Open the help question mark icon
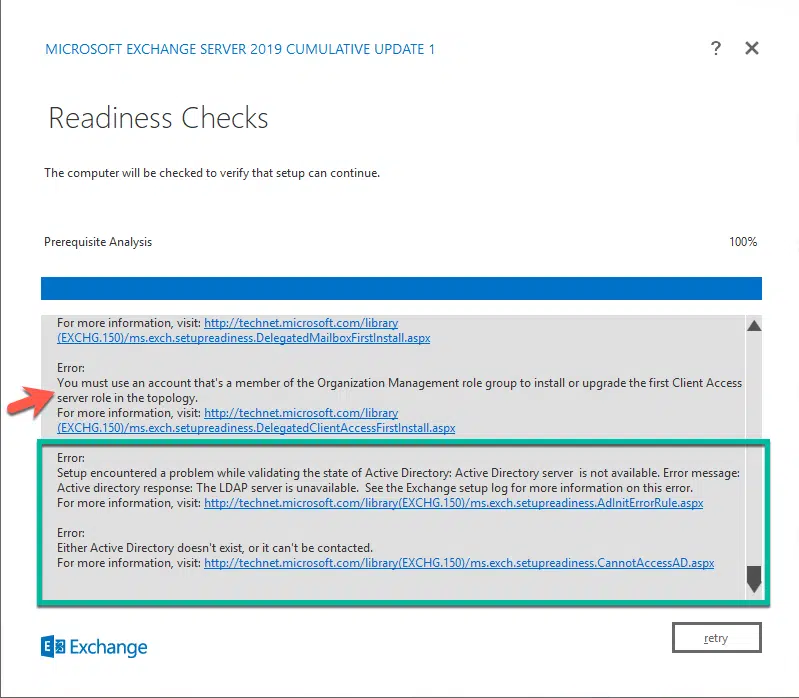The width and height of the screenshot is (799, 698). click(715, 48)
